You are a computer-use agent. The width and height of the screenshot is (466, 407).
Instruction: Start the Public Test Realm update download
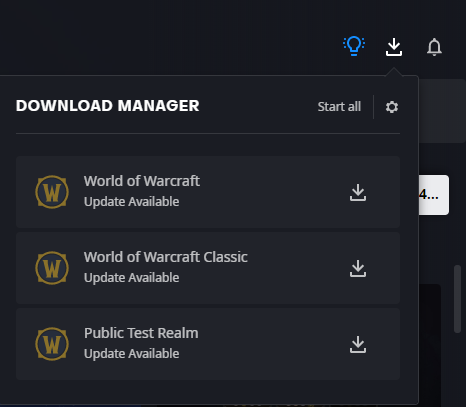358,344
